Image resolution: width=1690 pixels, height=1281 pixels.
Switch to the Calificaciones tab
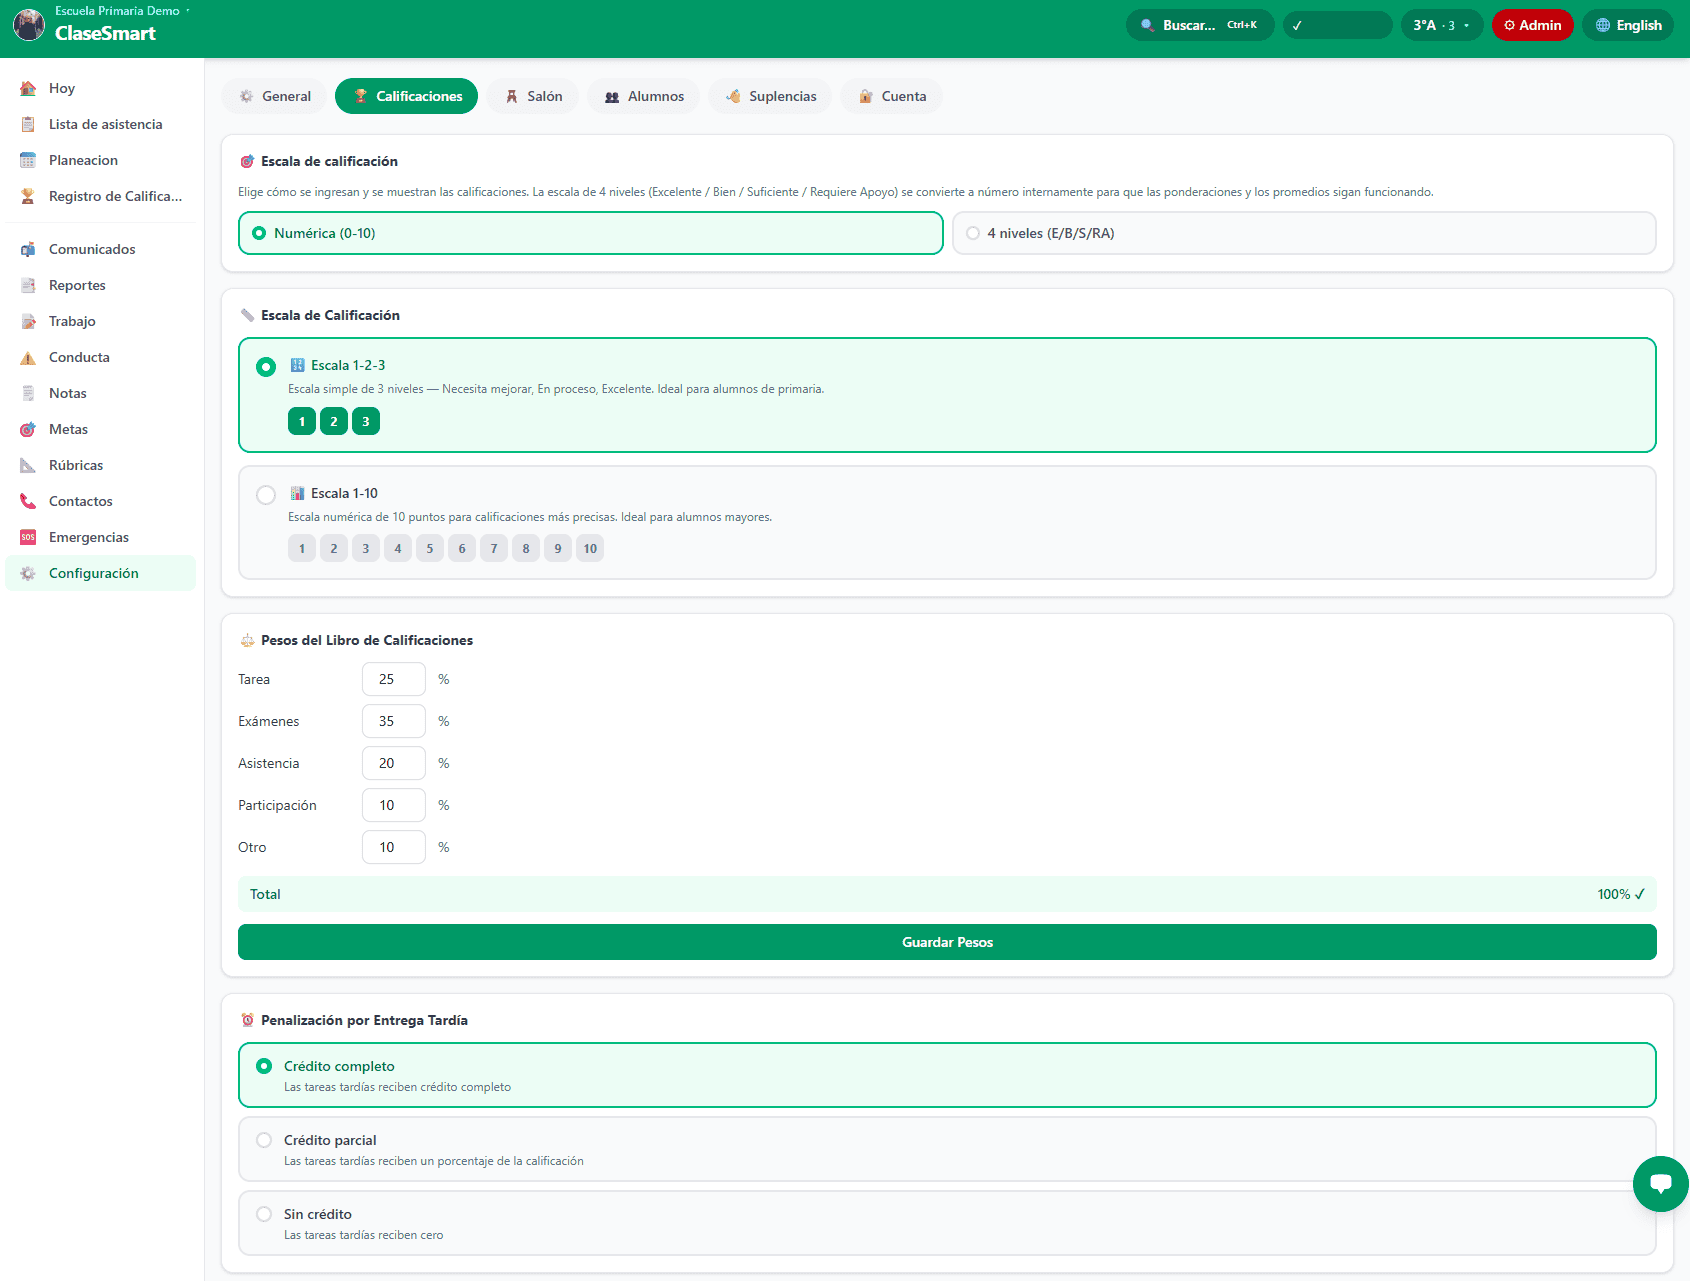pos(406,96)
